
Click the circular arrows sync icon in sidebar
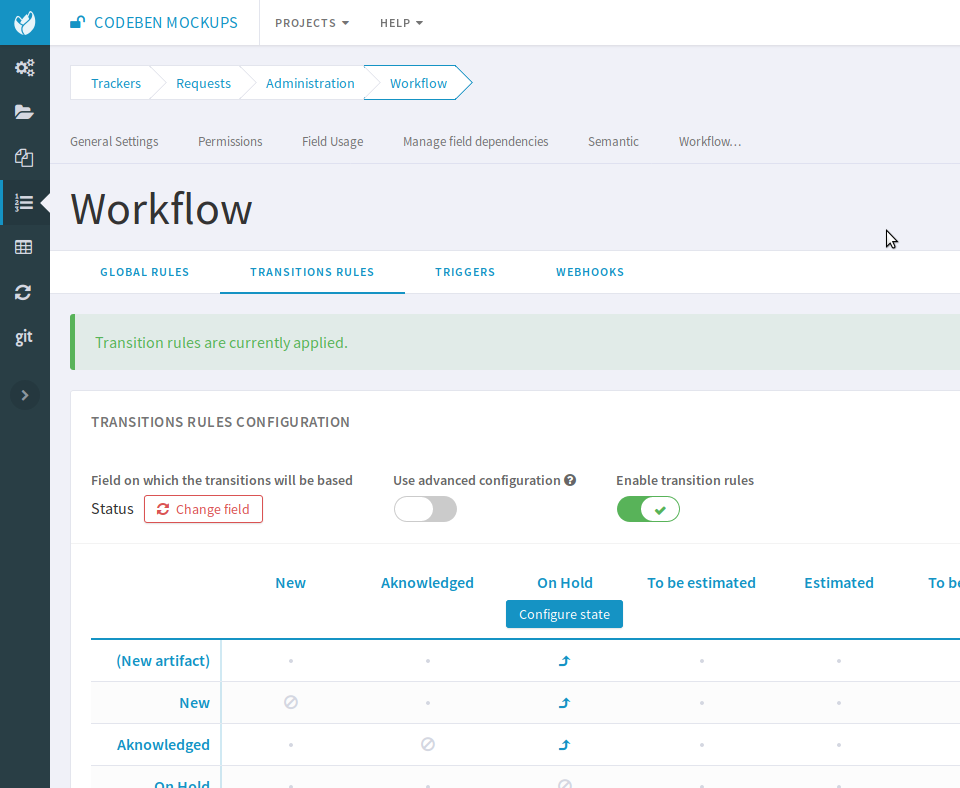tap(24, 292)
